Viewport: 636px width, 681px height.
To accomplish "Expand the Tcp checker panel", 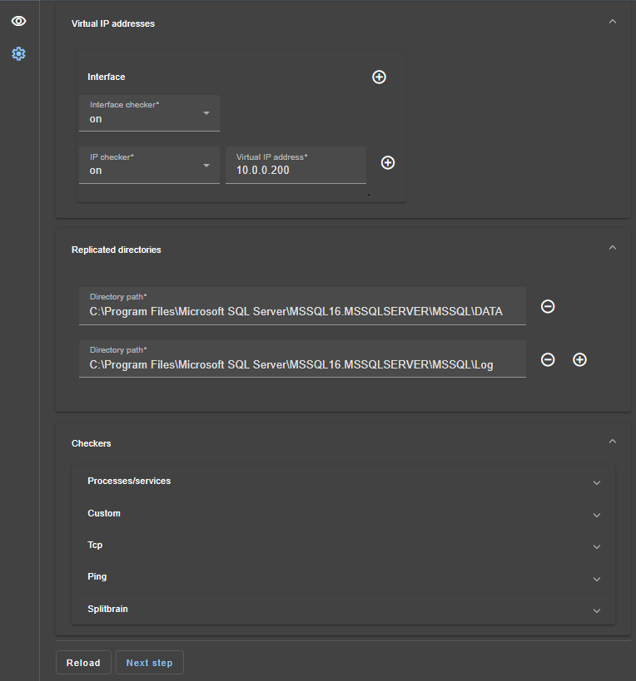I will click(596, 546).
